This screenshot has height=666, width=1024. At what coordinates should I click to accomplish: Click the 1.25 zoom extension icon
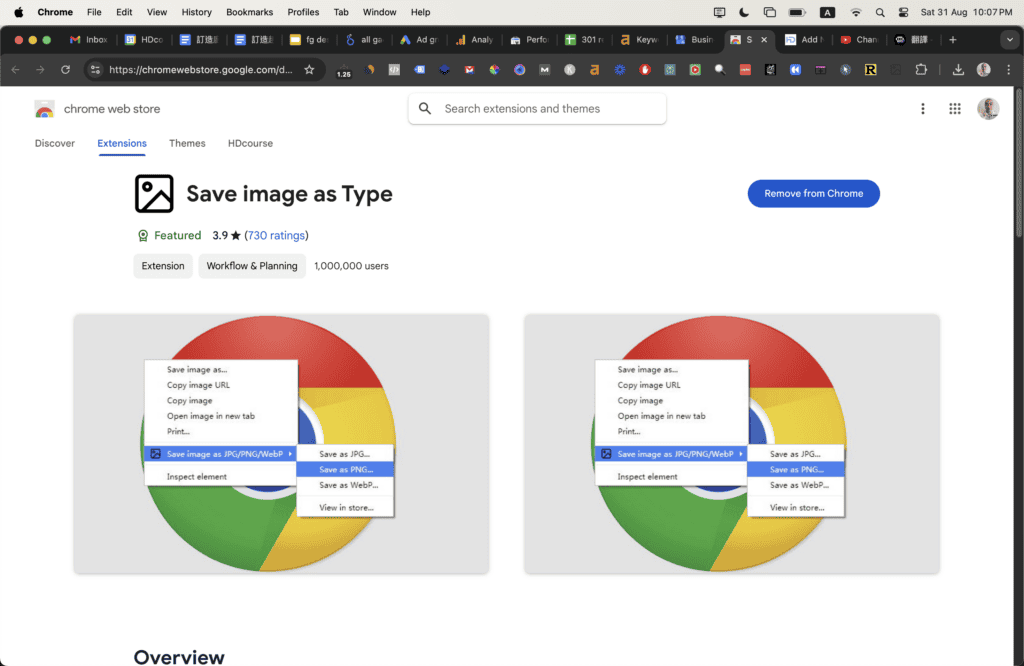pyautogui.click(x=344, y=71)
